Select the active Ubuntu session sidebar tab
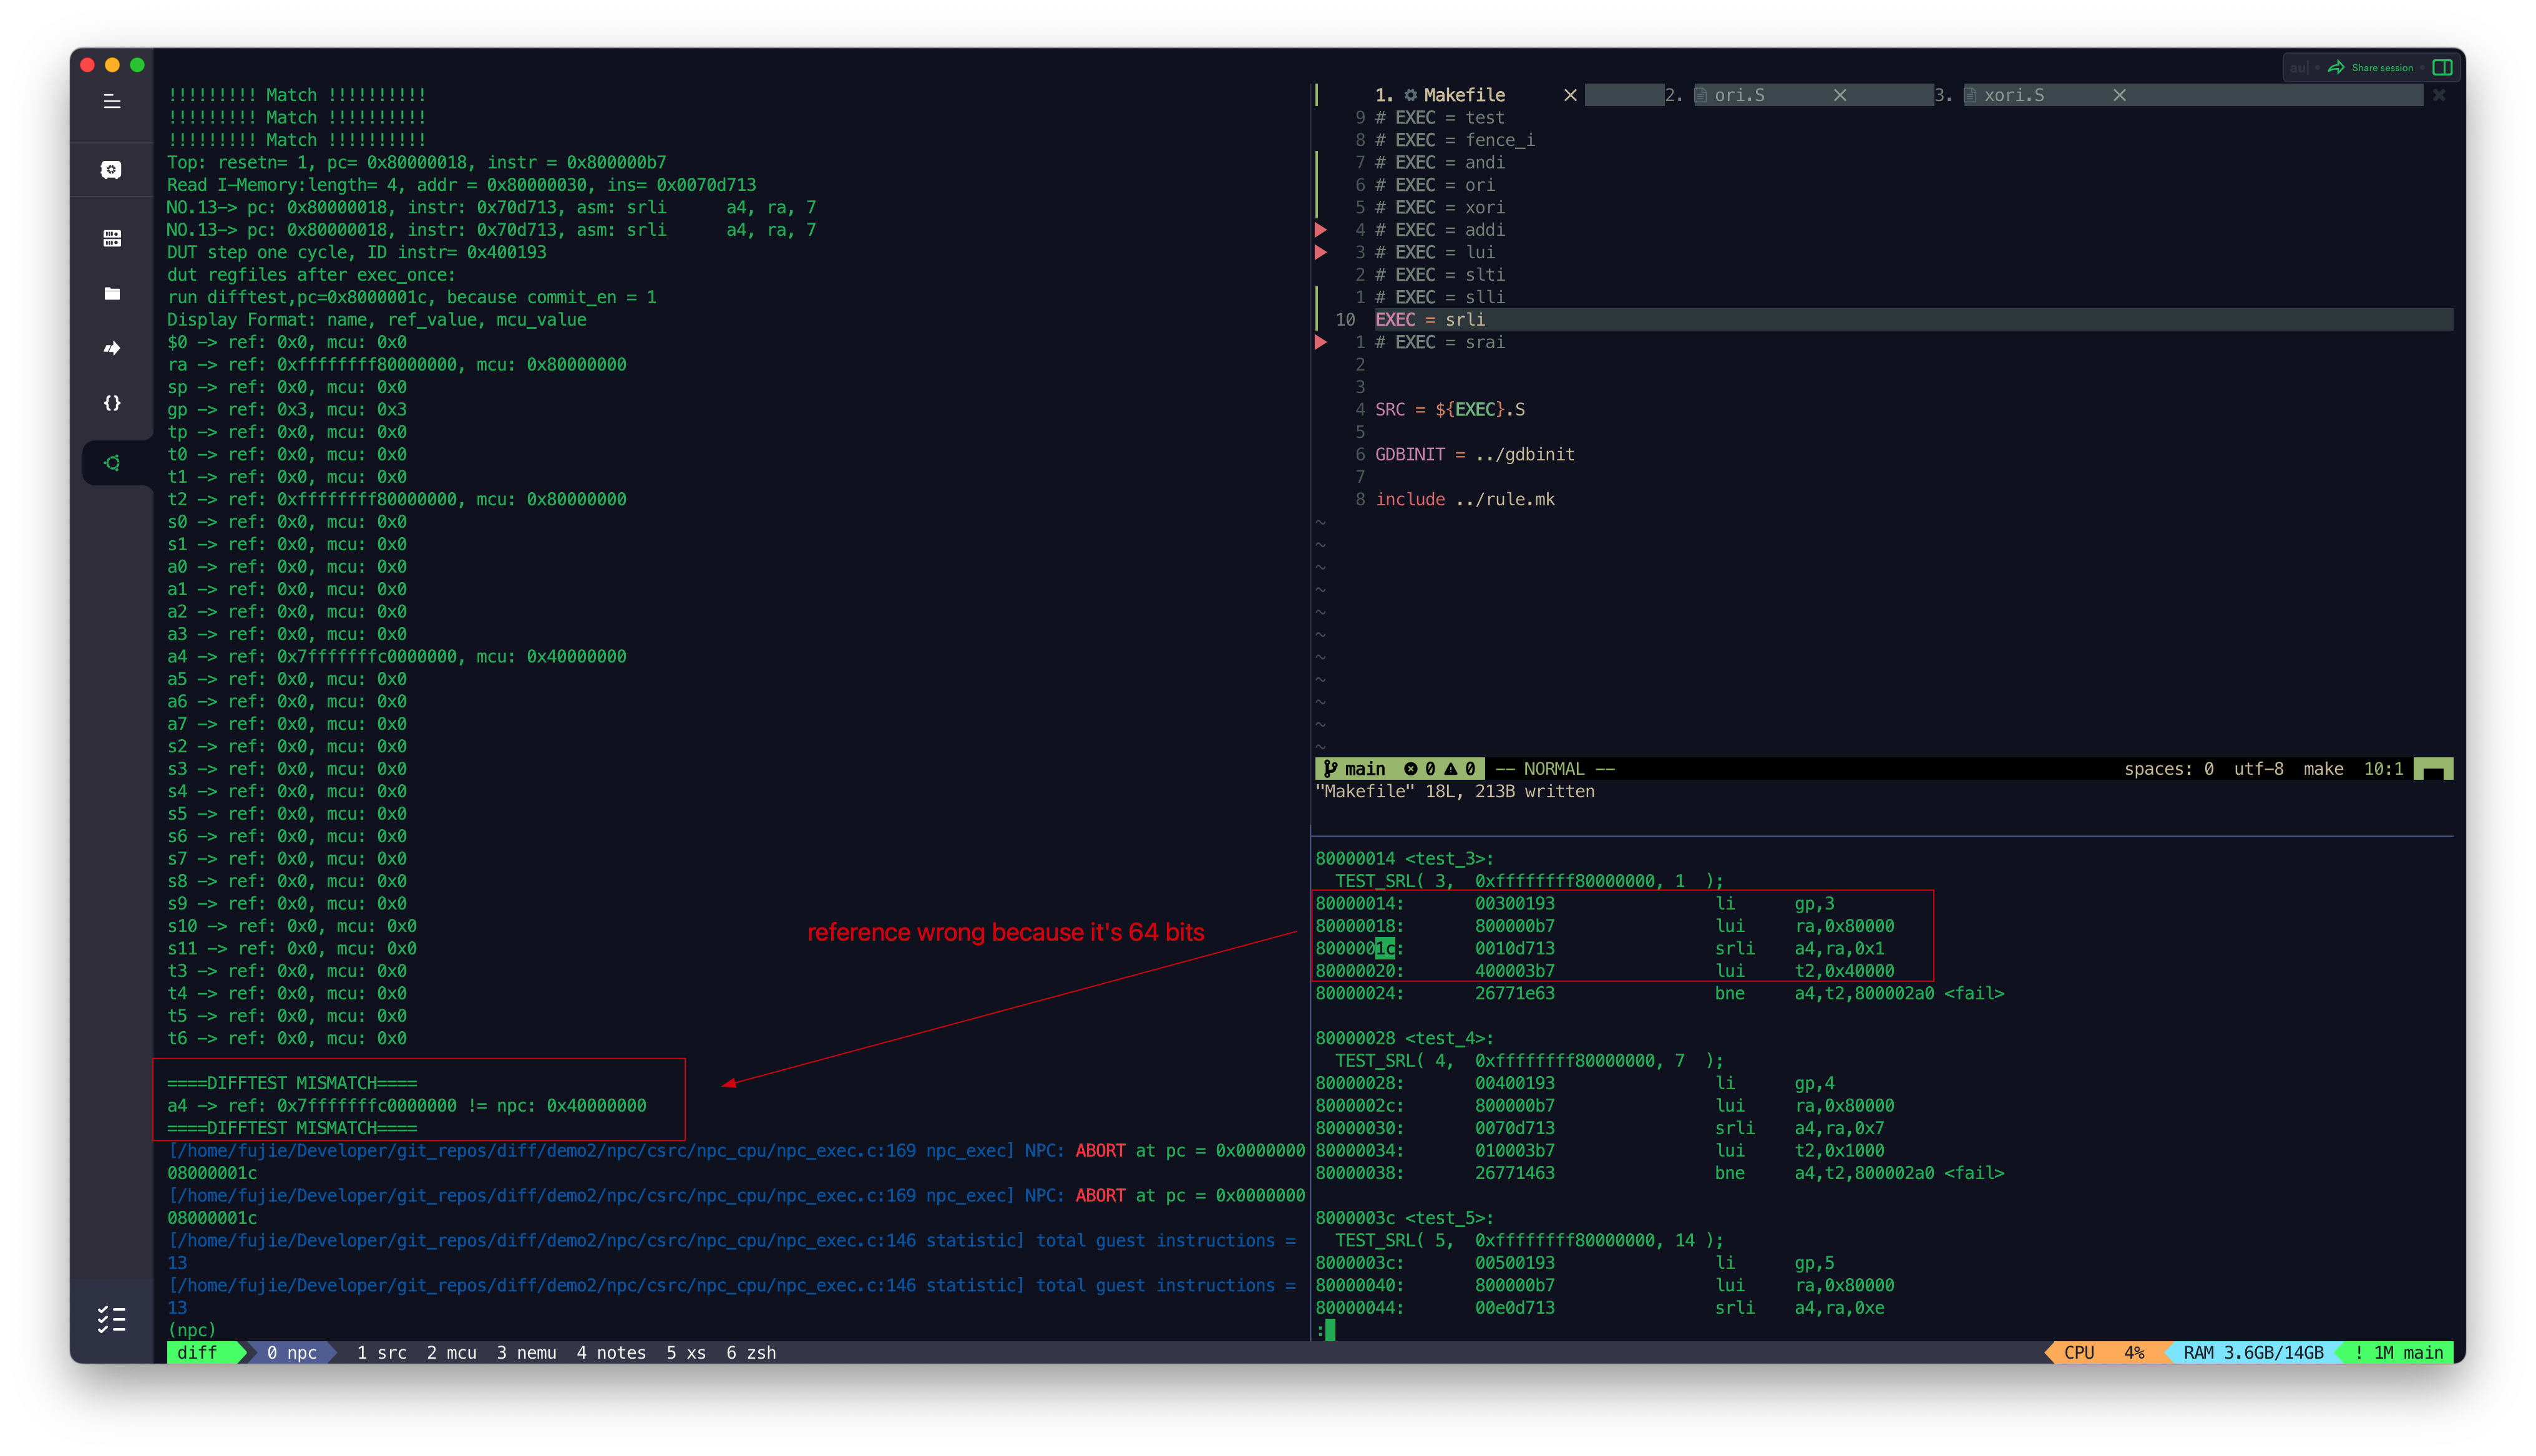This screenshot has height=1456, width=2536. click(112, 463)
